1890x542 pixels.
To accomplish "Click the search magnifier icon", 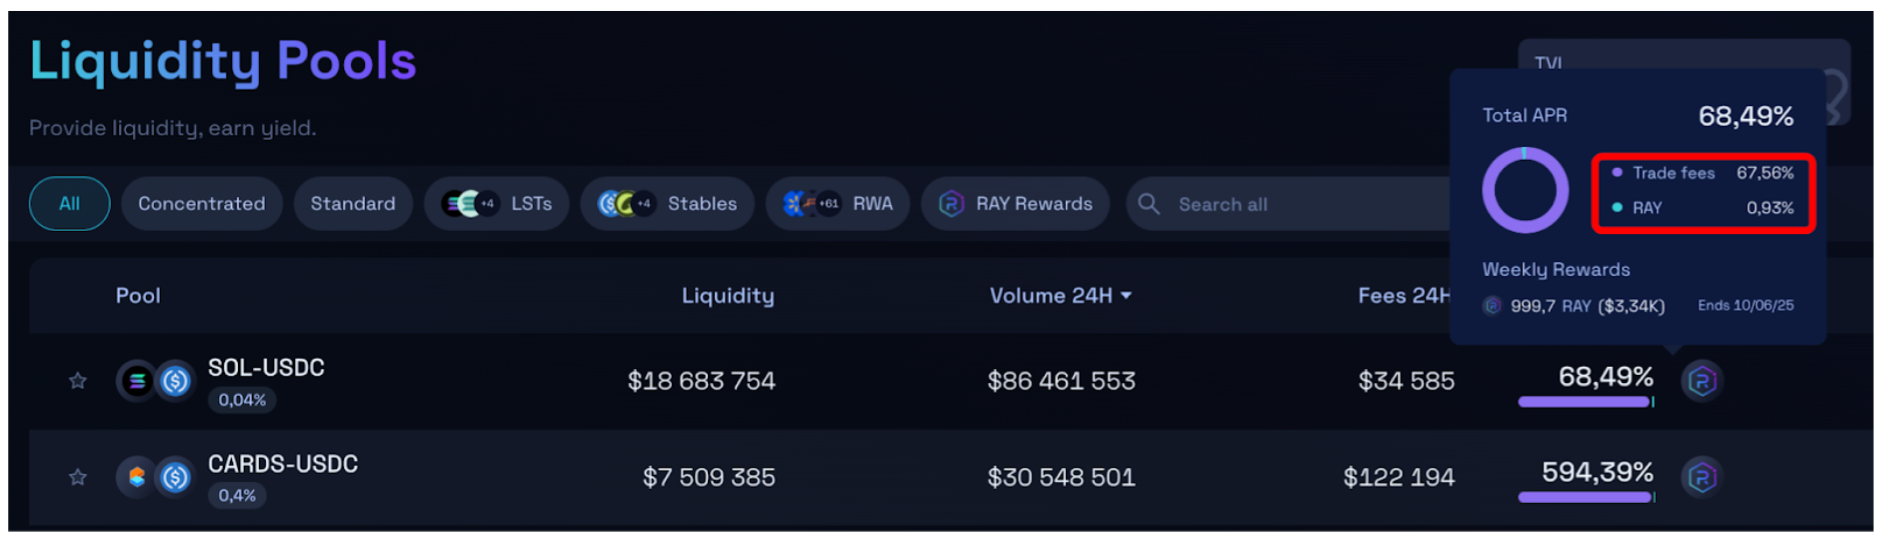I will 1149,204.
